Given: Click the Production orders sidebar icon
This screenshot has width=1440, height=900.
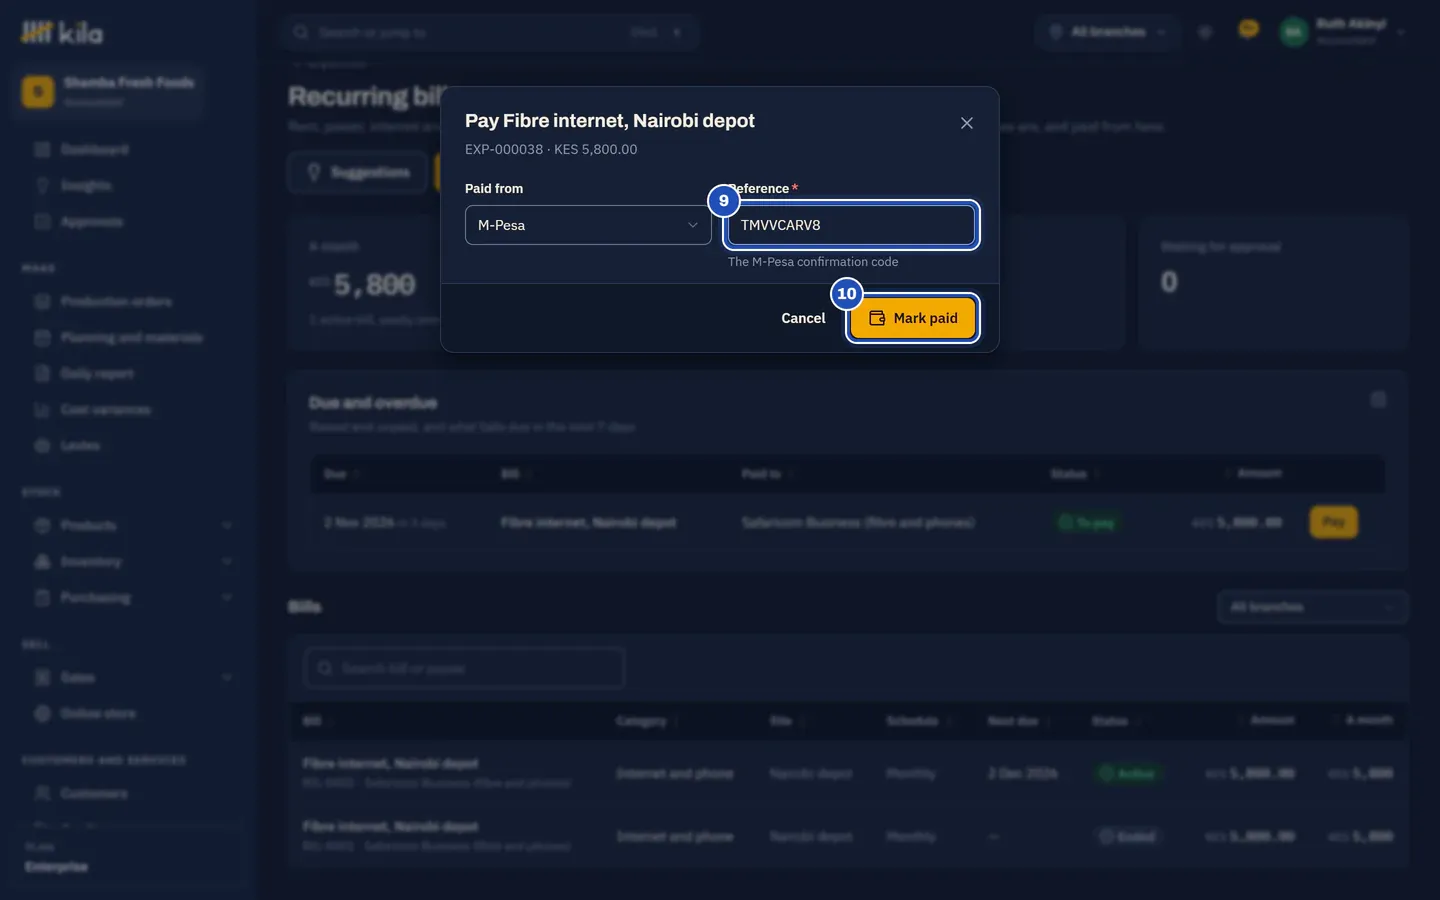Looking at the screenshot, I should pos(42,302).
